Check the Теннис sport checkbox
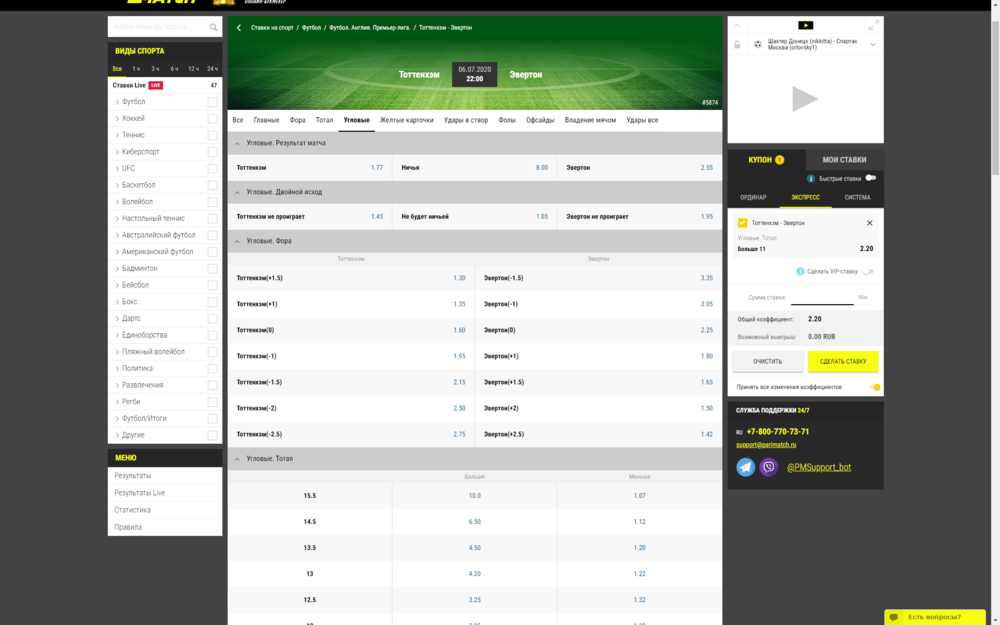1000x625 pixels. coord(212,135)
